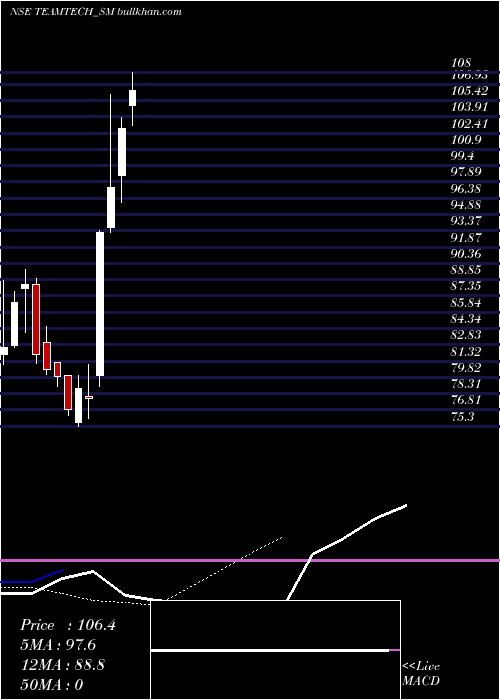Click the 5MA : 97.6 readout
Image resolution: width=500 pixels, height=700 pixels.
pos(58,645)
